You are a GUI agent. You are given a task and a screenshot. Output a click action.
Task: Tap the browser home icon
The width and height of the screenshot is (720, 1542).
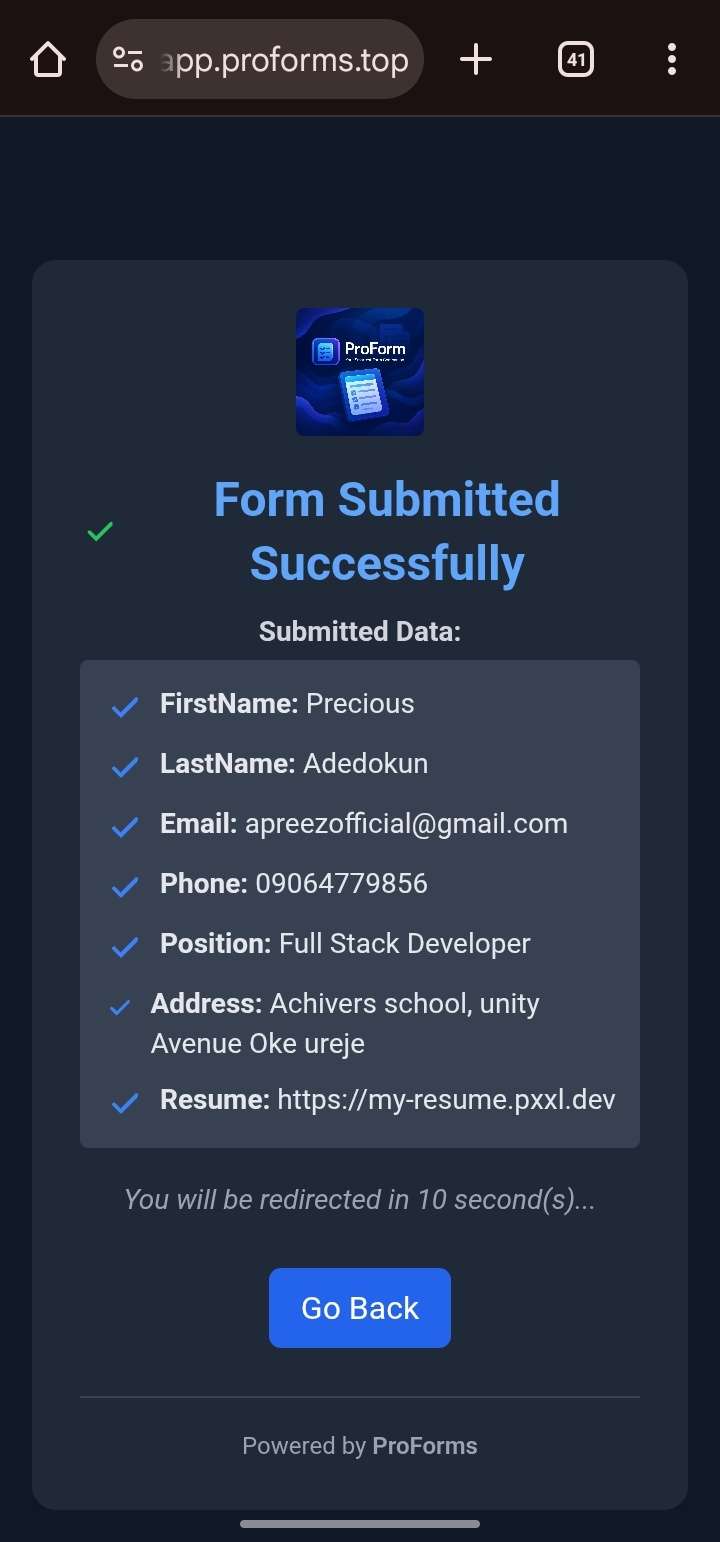click(x=48, y=60)
